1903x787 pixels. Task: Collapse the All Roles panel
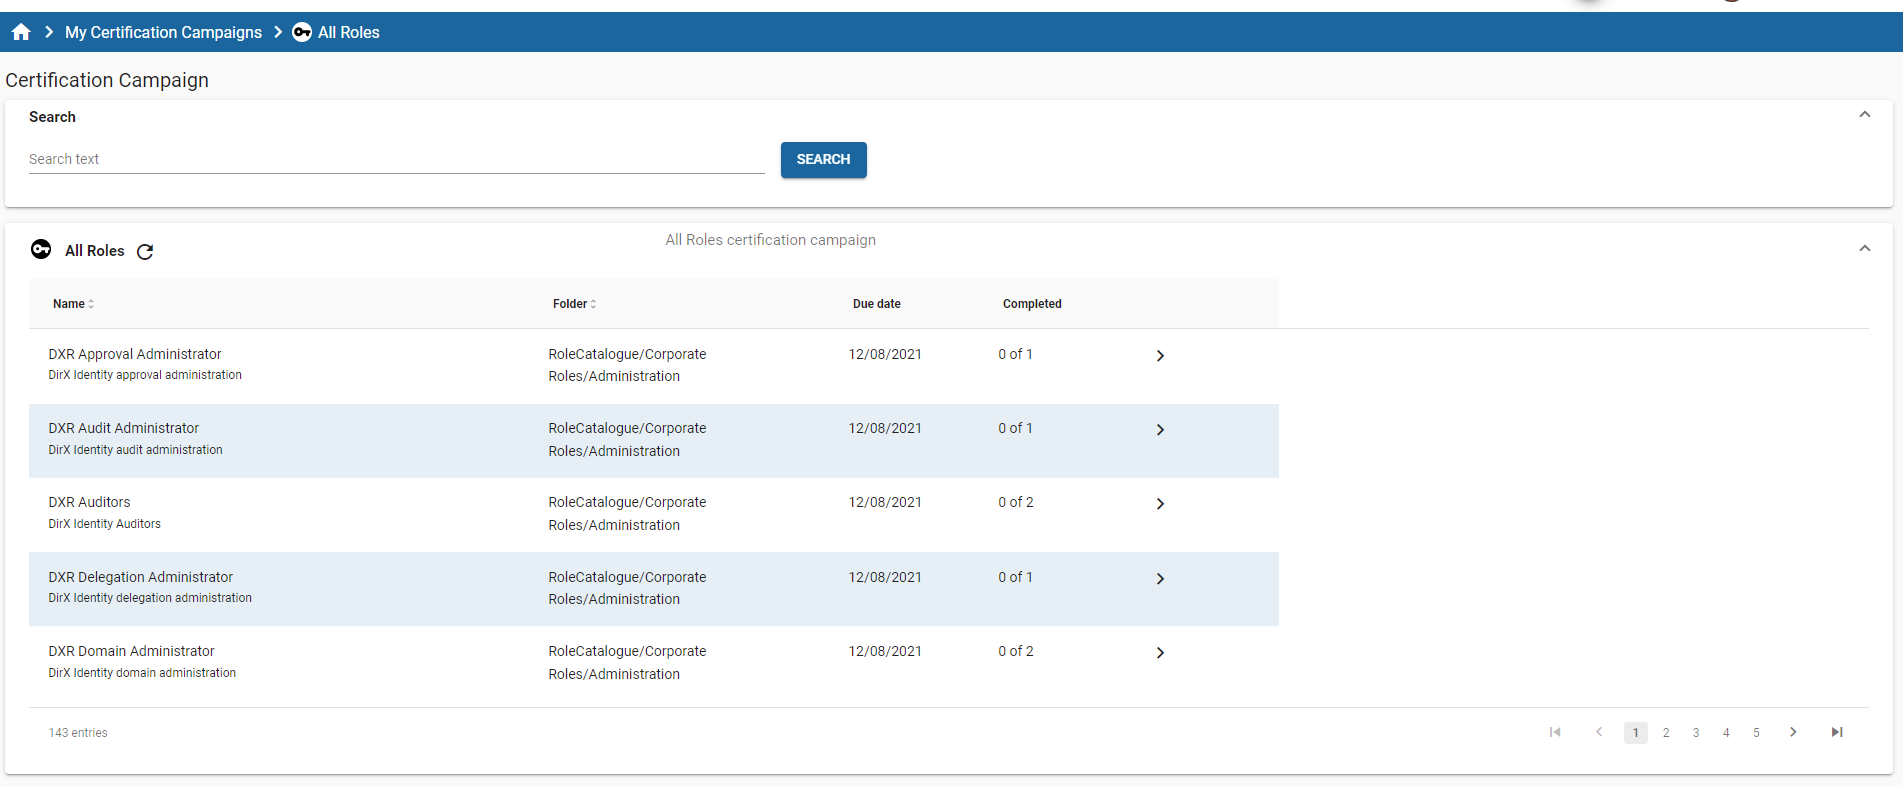pos(1864,249)
